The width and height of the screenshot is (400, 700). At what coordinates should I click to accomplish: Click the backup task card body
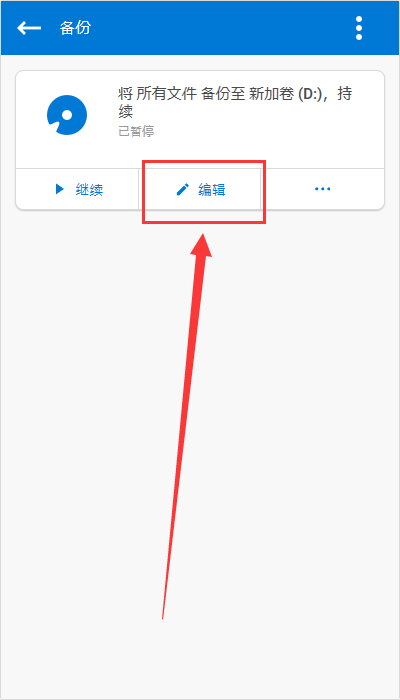200,120
